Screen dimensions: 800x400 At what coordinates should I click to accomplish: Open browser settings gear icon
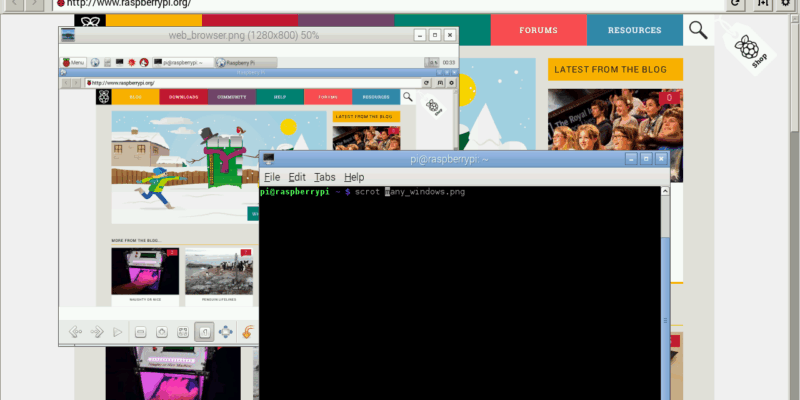point(784,3)
